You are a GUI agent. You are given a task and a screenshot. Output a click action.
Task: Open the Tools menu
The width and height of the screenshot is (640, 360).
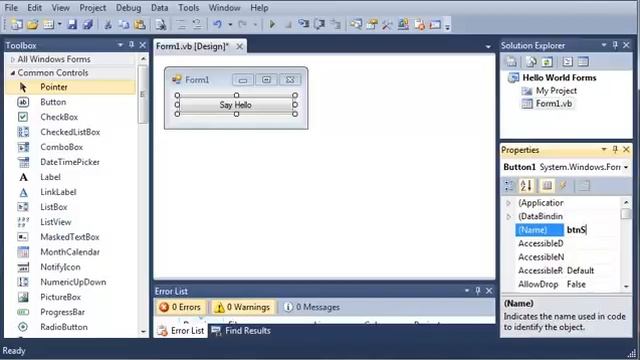click(189, 7)
